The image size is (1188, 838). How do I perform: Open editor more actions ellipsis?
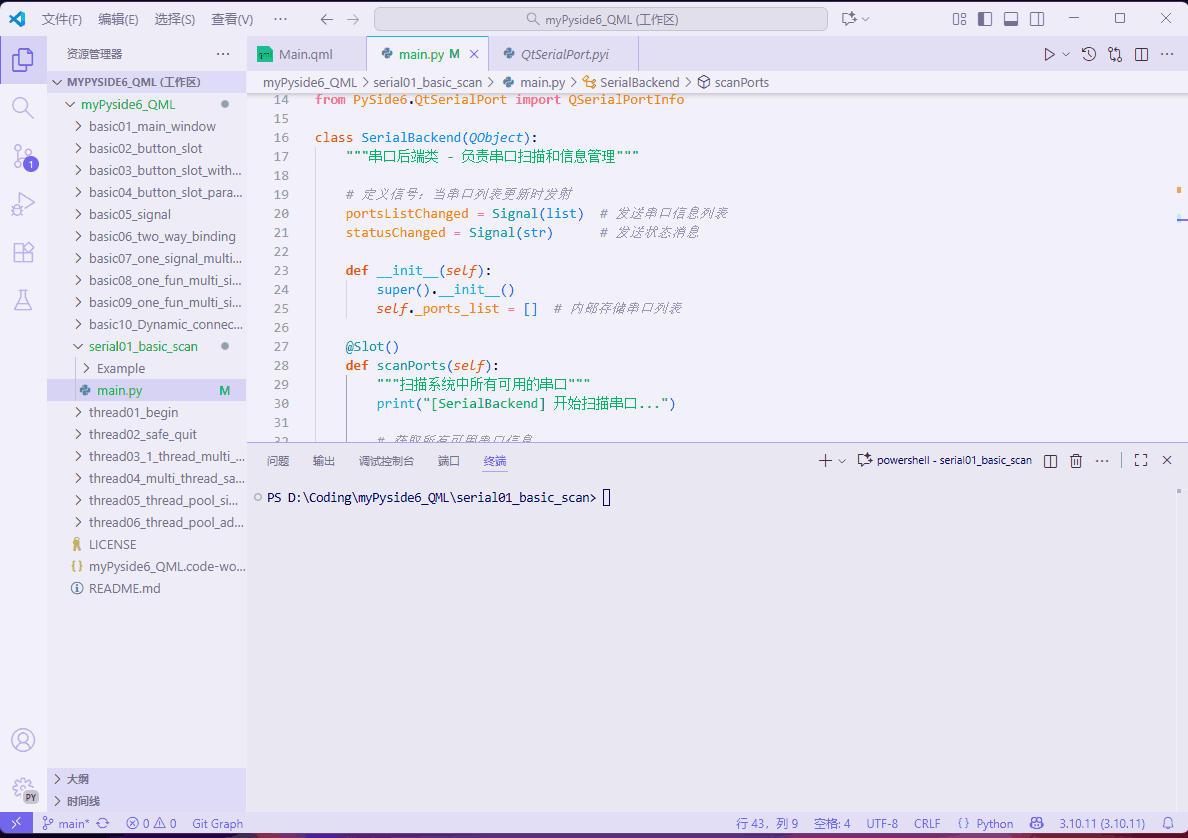[x=1167, y=55]
